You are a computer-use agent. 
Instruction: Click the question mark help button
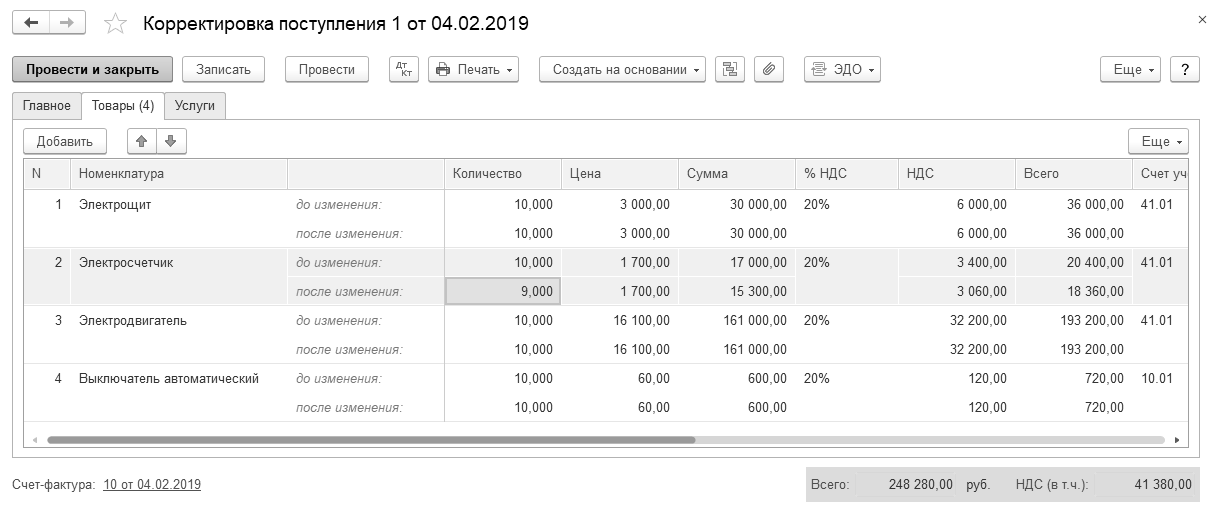pyautogui.click(x=1184, y=69)
